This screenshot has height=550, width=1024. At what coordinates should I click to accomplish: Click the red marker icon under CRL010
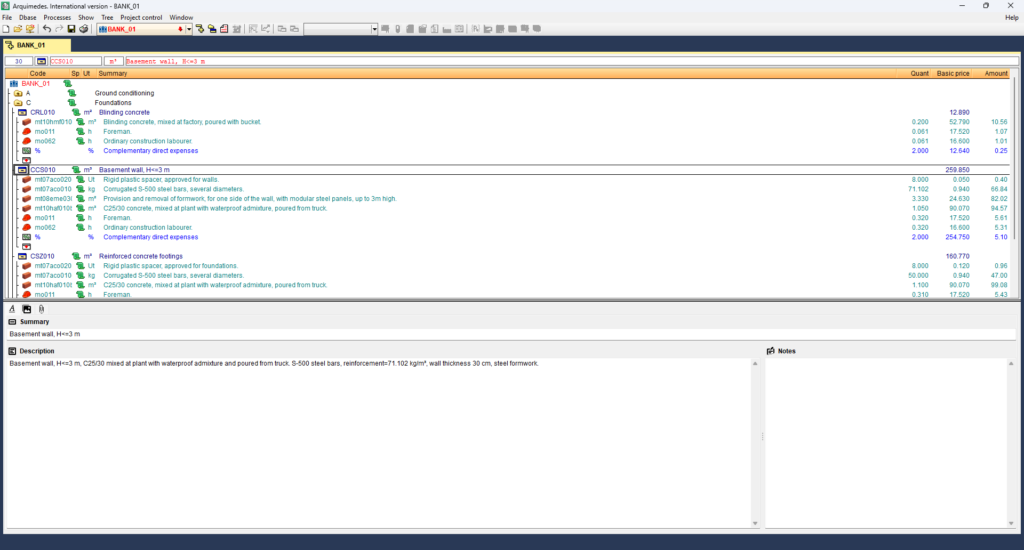pos(27,160)
